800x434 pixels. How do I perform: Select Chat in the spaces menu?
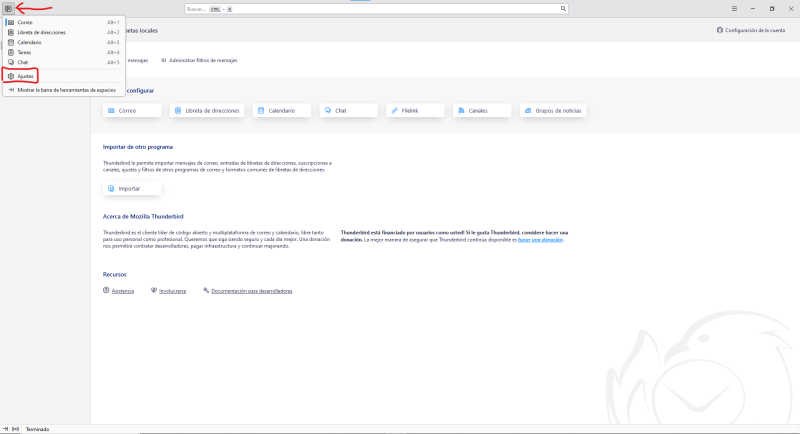tap(64, 62)
